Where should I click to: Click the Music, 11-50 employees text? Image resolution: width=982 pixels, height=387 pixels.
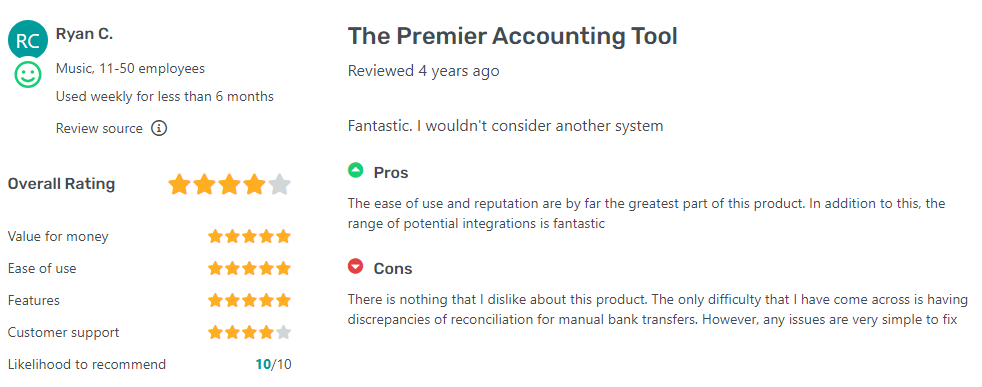(130, 68)
